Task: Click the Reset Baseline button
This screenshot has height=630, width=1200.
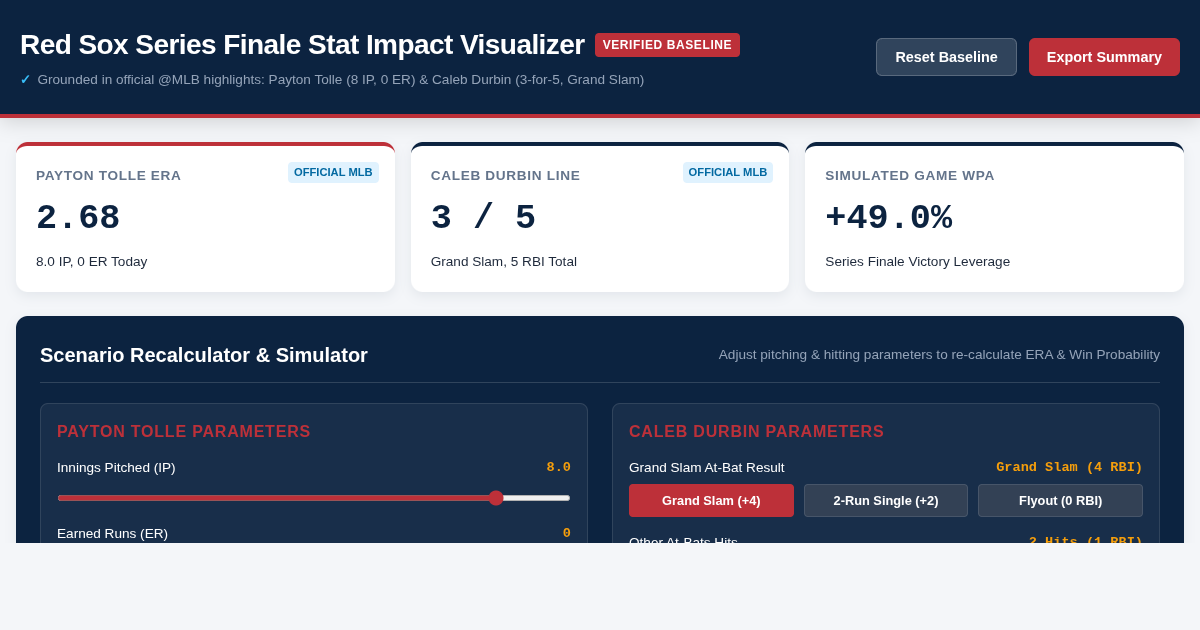Action: click(x=946, y=57)
